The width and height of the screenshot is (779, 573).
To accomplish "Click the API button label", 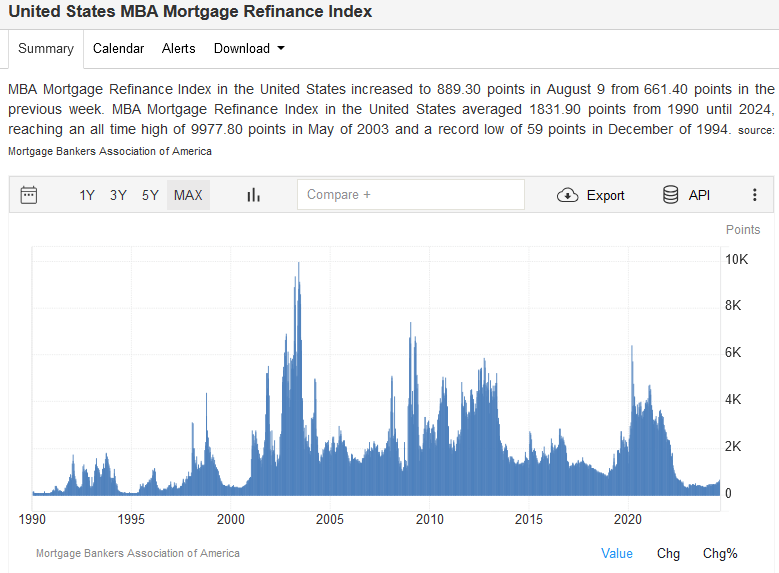I will [699, 195].
